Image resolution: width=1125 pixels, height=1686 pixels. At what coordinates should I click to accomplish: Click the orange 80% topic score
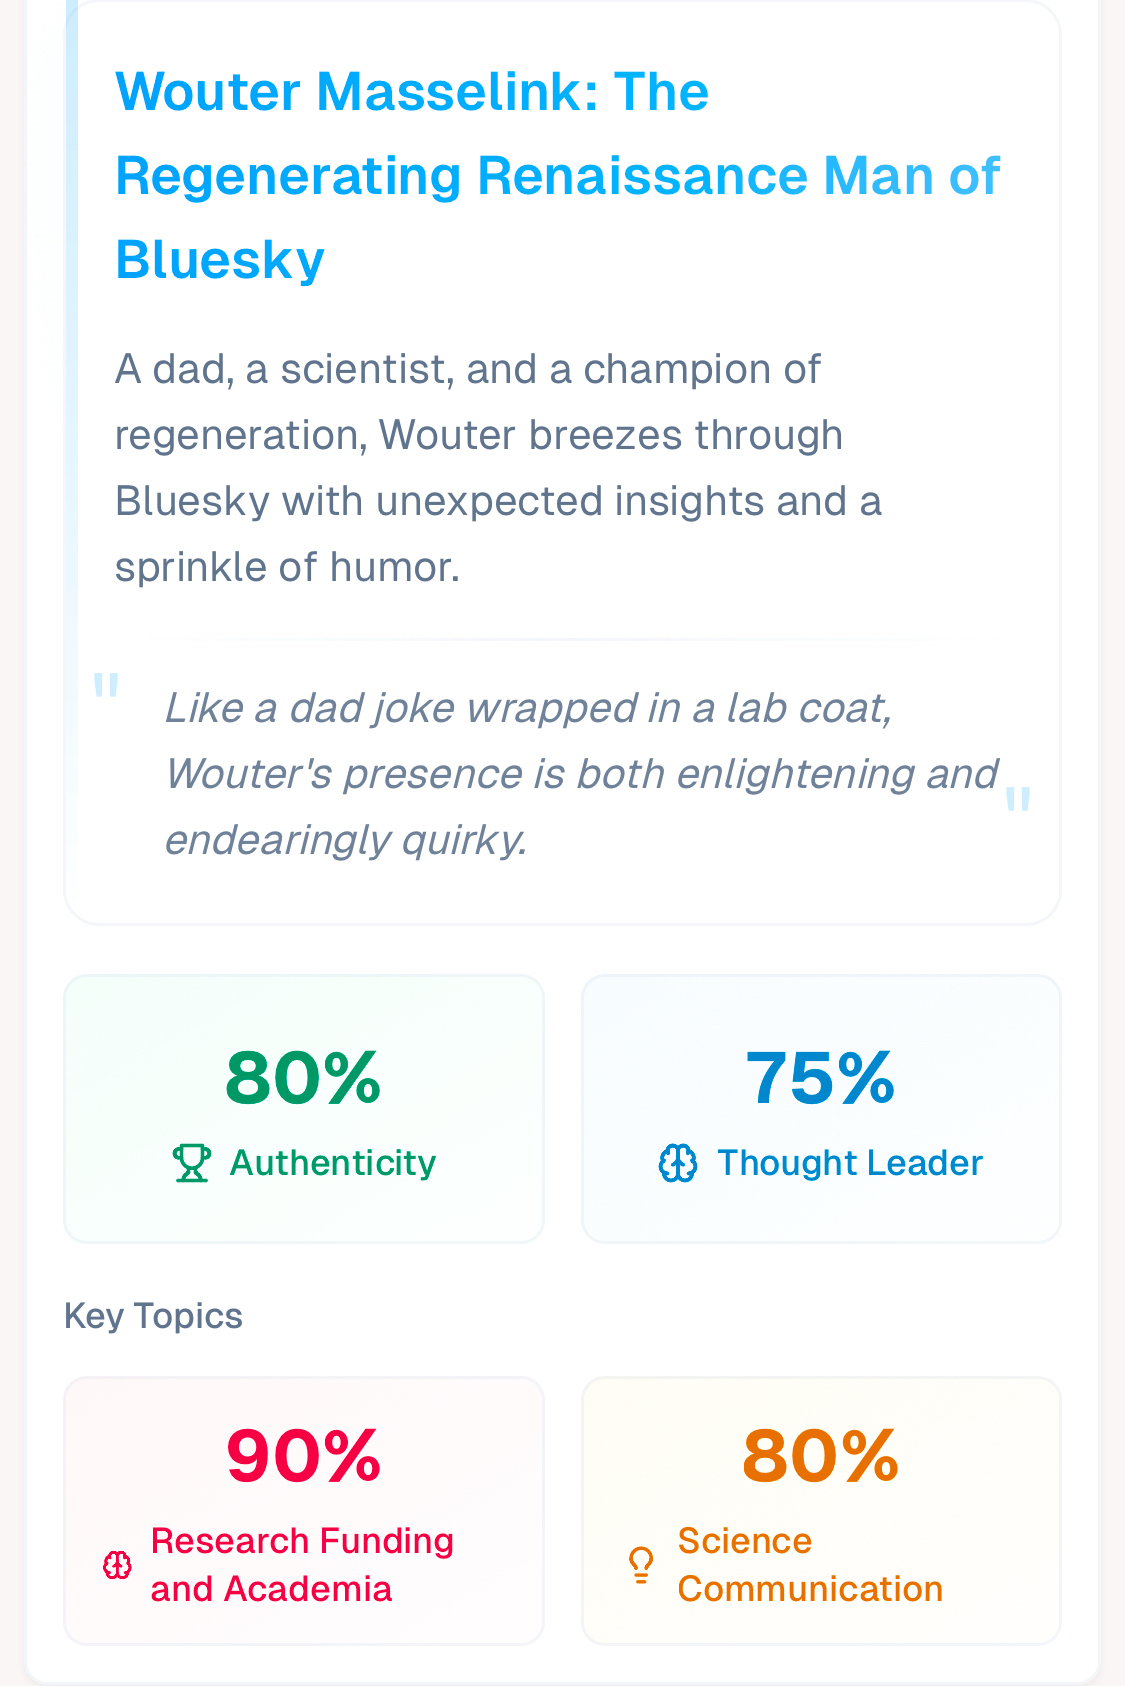(820, 1456)
